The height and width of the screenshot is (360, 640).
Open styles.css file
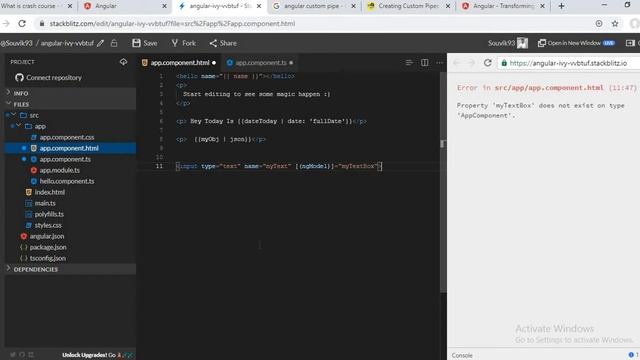tap(48, 225)
